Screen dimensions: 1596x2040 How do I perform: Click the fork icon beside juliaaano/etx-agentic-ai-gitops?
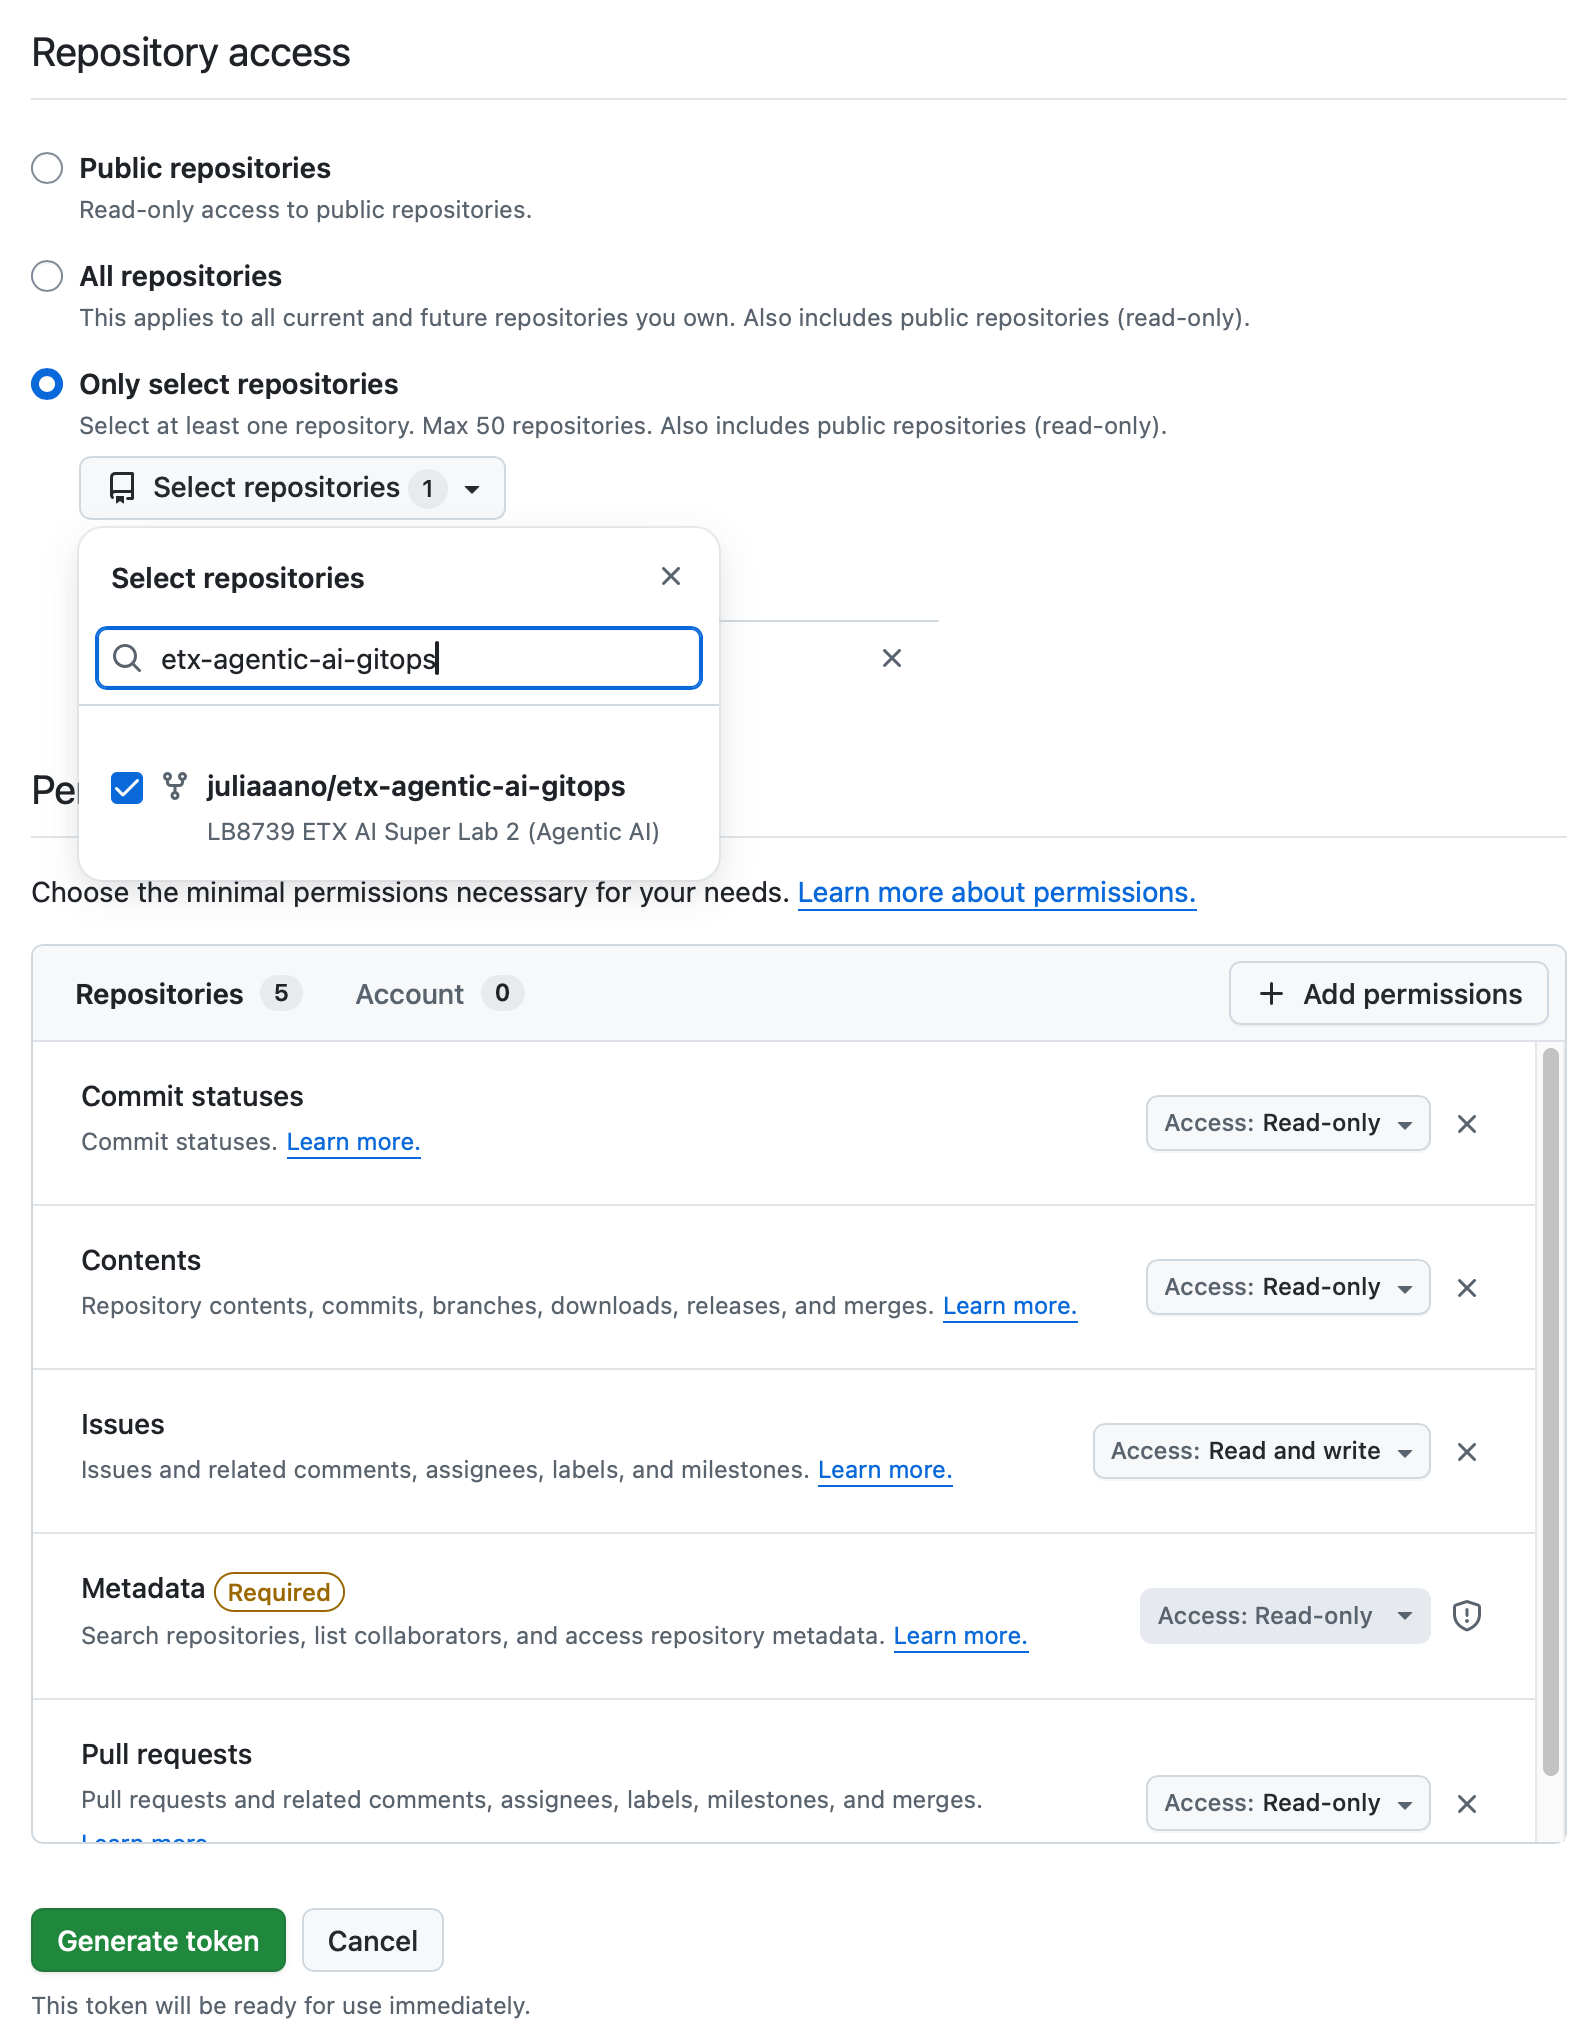point(177,786)
